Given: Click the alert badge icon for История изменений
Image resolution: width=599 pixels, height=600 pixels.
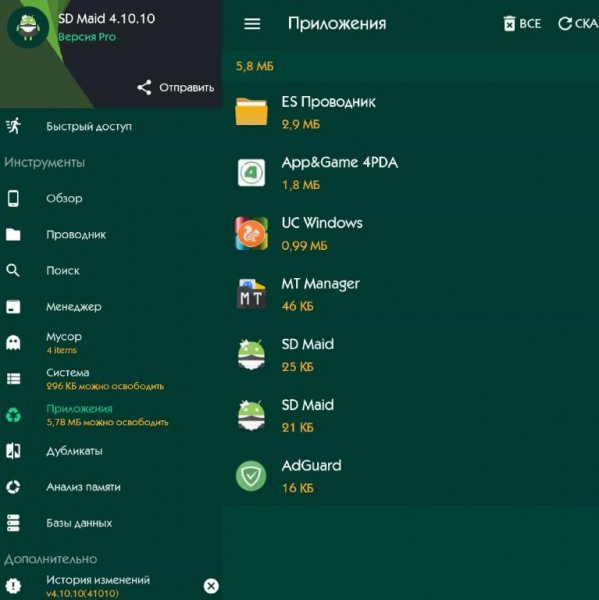Looking at the screenshot, I should [13, 585].
